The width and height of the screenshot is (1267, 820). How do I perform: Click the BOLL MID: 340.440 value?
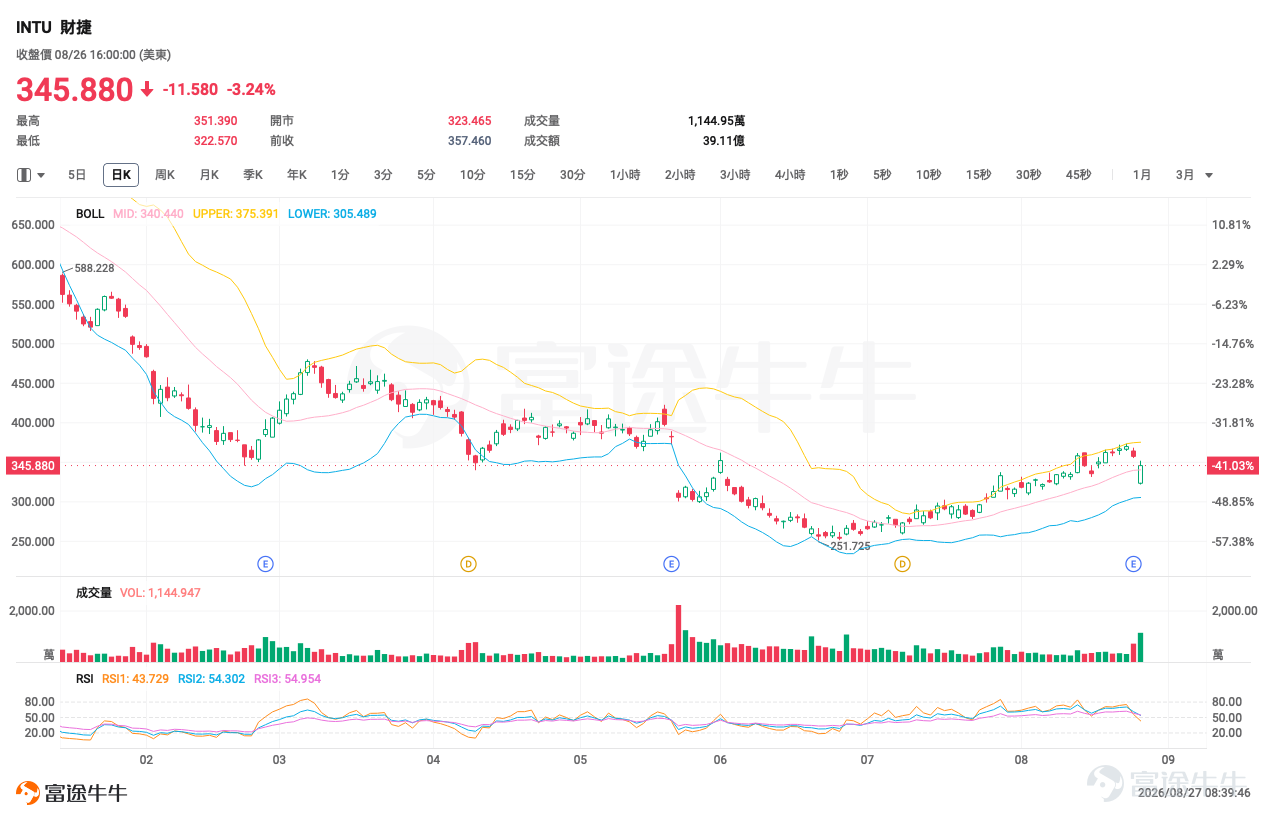(148, 214)
